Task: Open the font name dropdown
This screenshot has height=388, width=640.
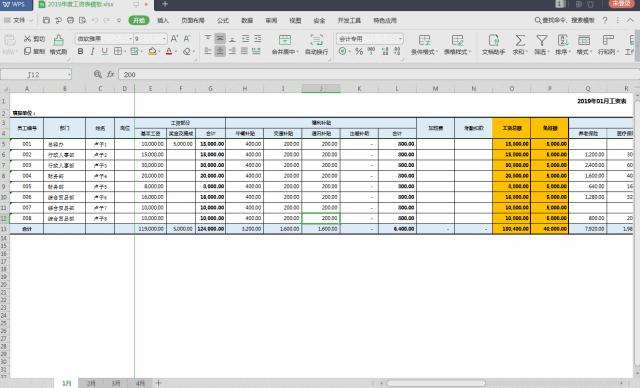Action: 131,39
